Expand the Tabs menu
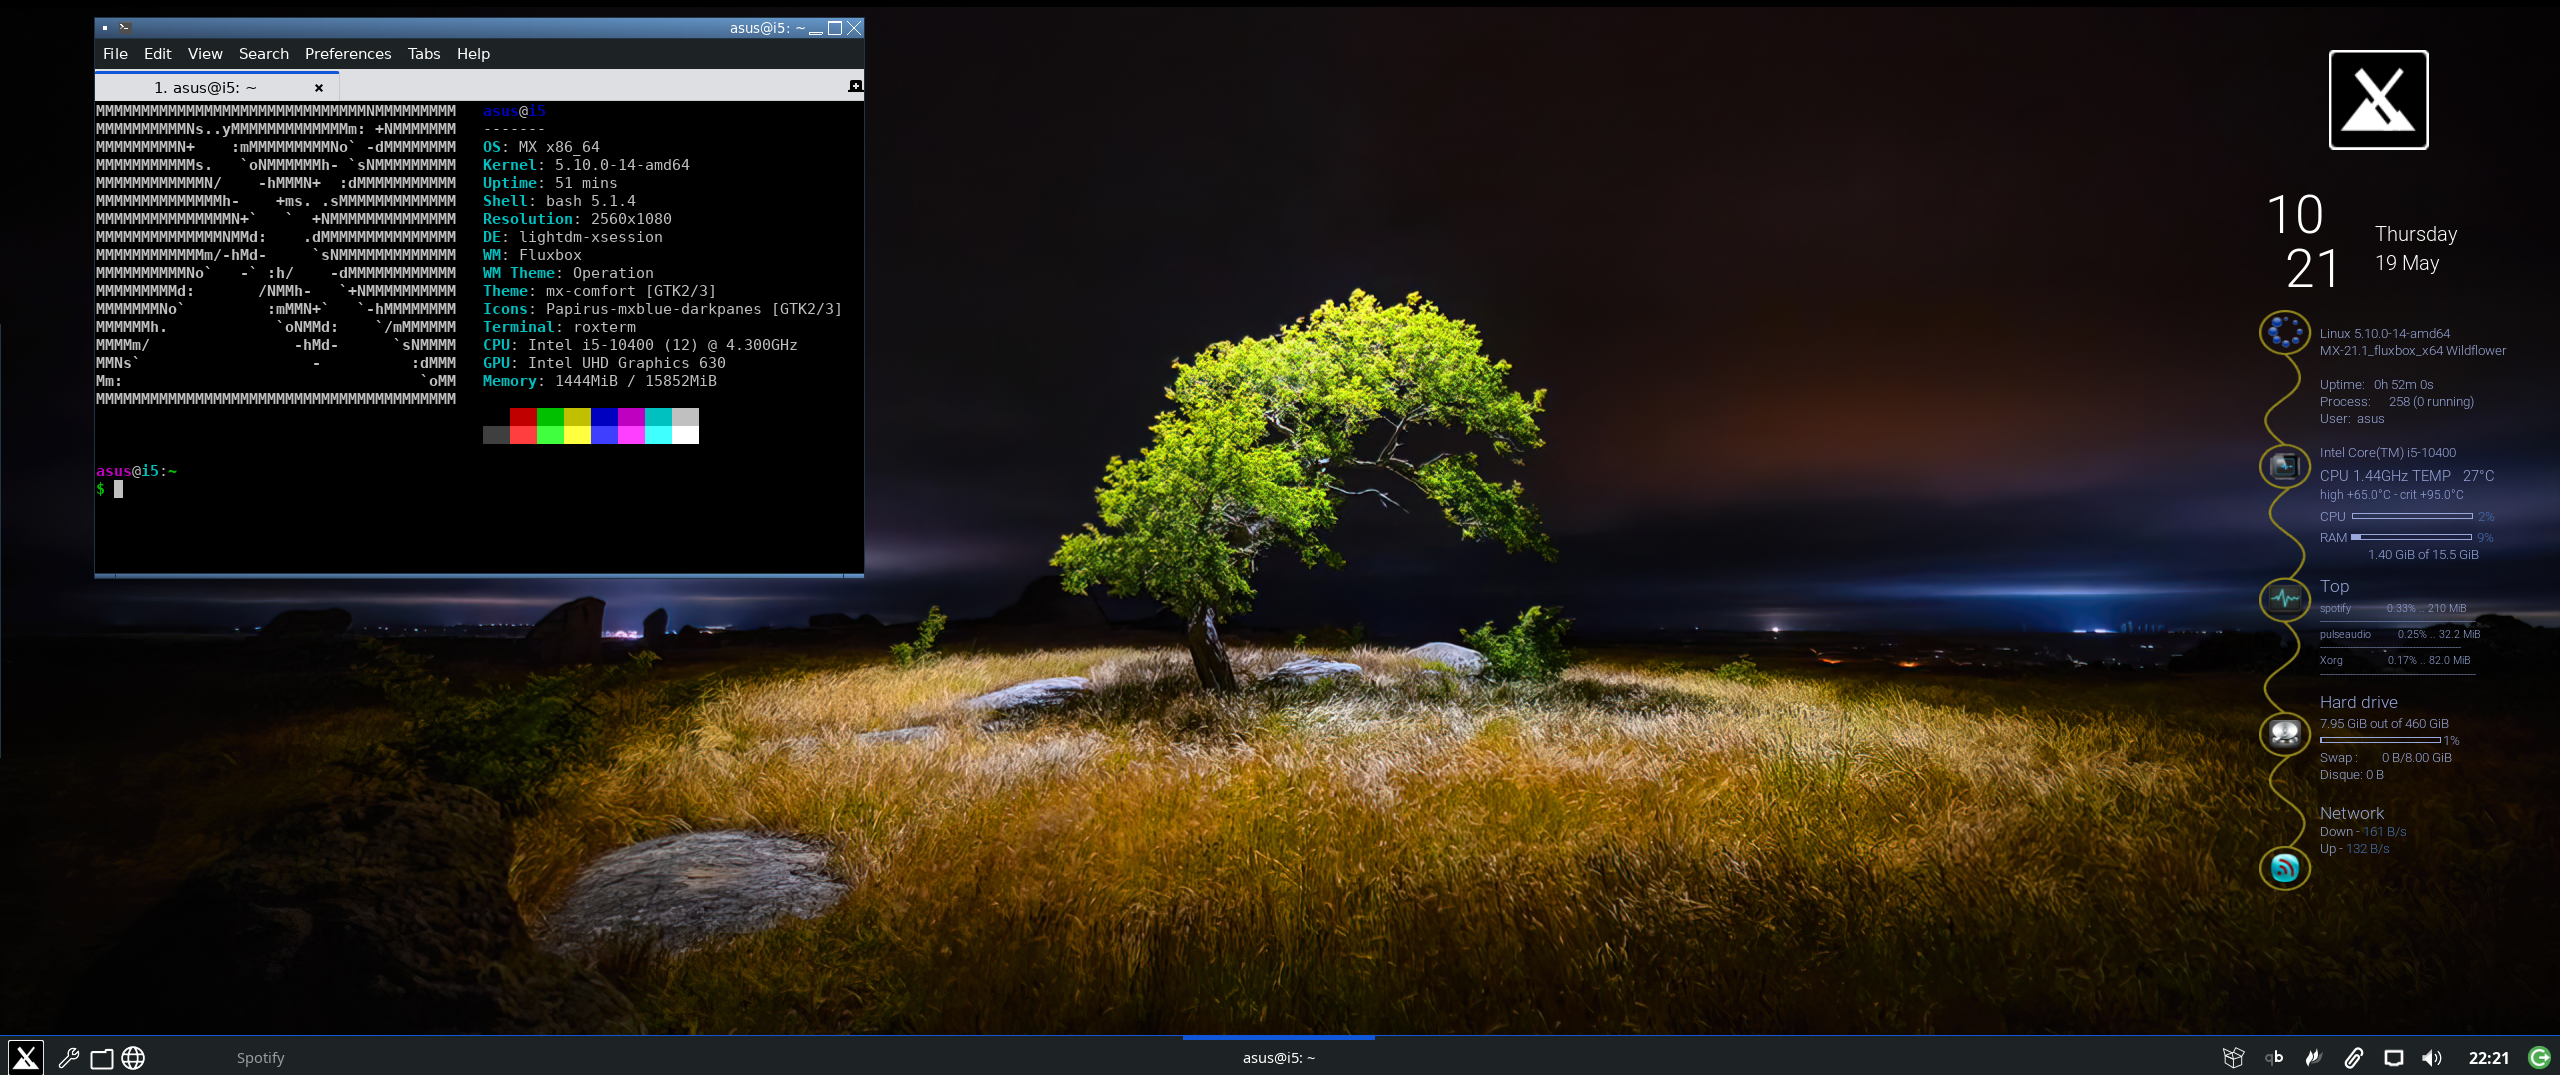Screen dimensions: 2560x1075 pyautogui.click(x=423, y=54)
